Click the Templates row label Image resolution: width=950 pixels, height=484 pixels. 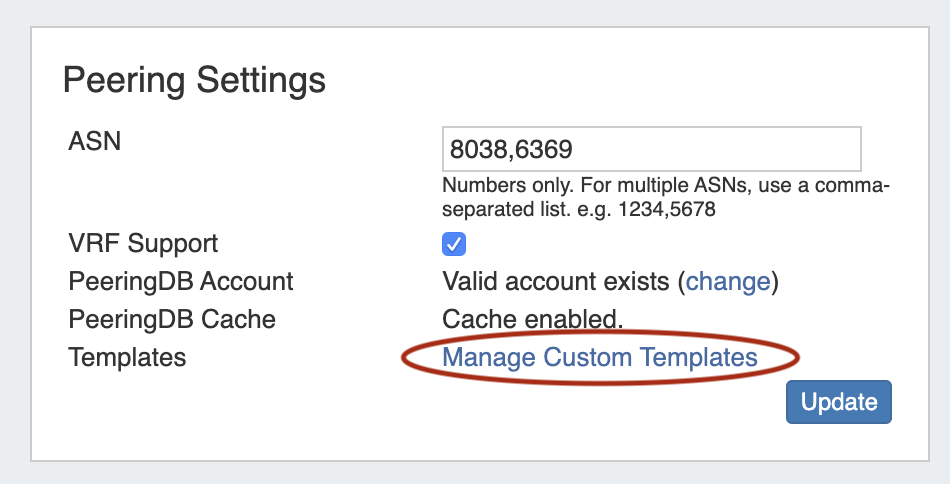click(127, 357)
